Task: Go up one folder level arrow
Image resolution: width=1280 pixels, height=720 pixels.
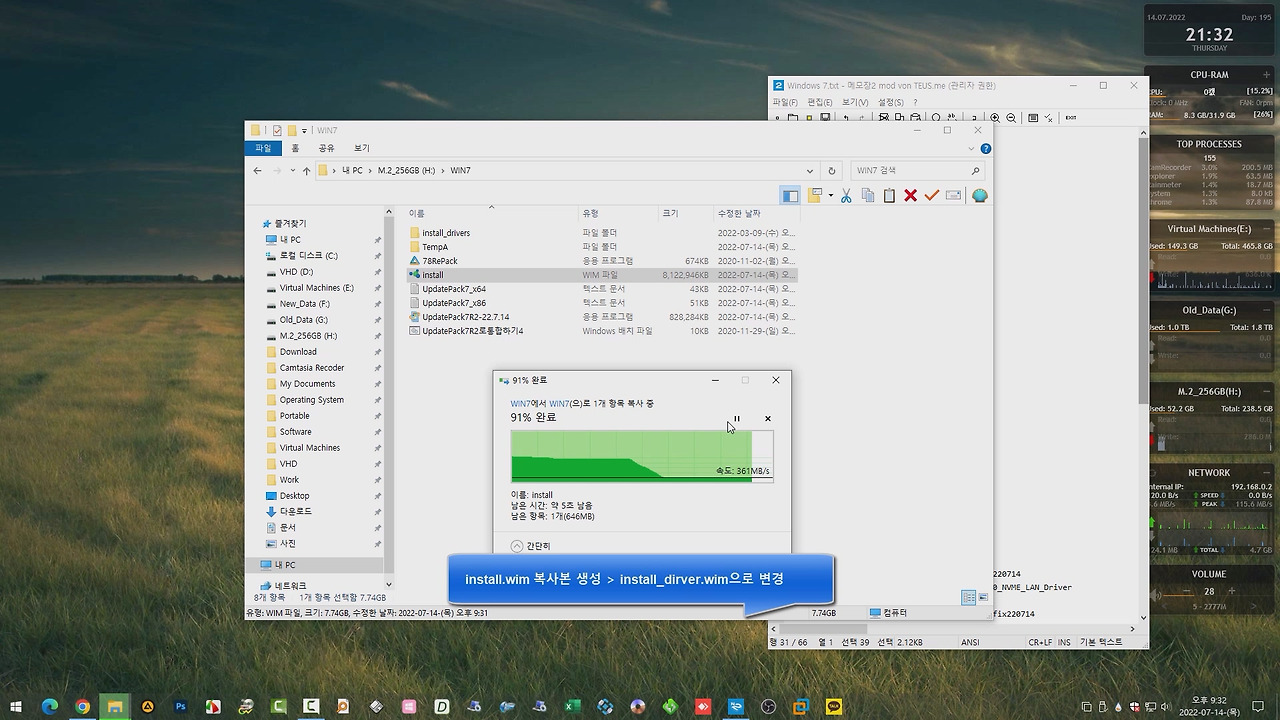Action: pos(306,171)
